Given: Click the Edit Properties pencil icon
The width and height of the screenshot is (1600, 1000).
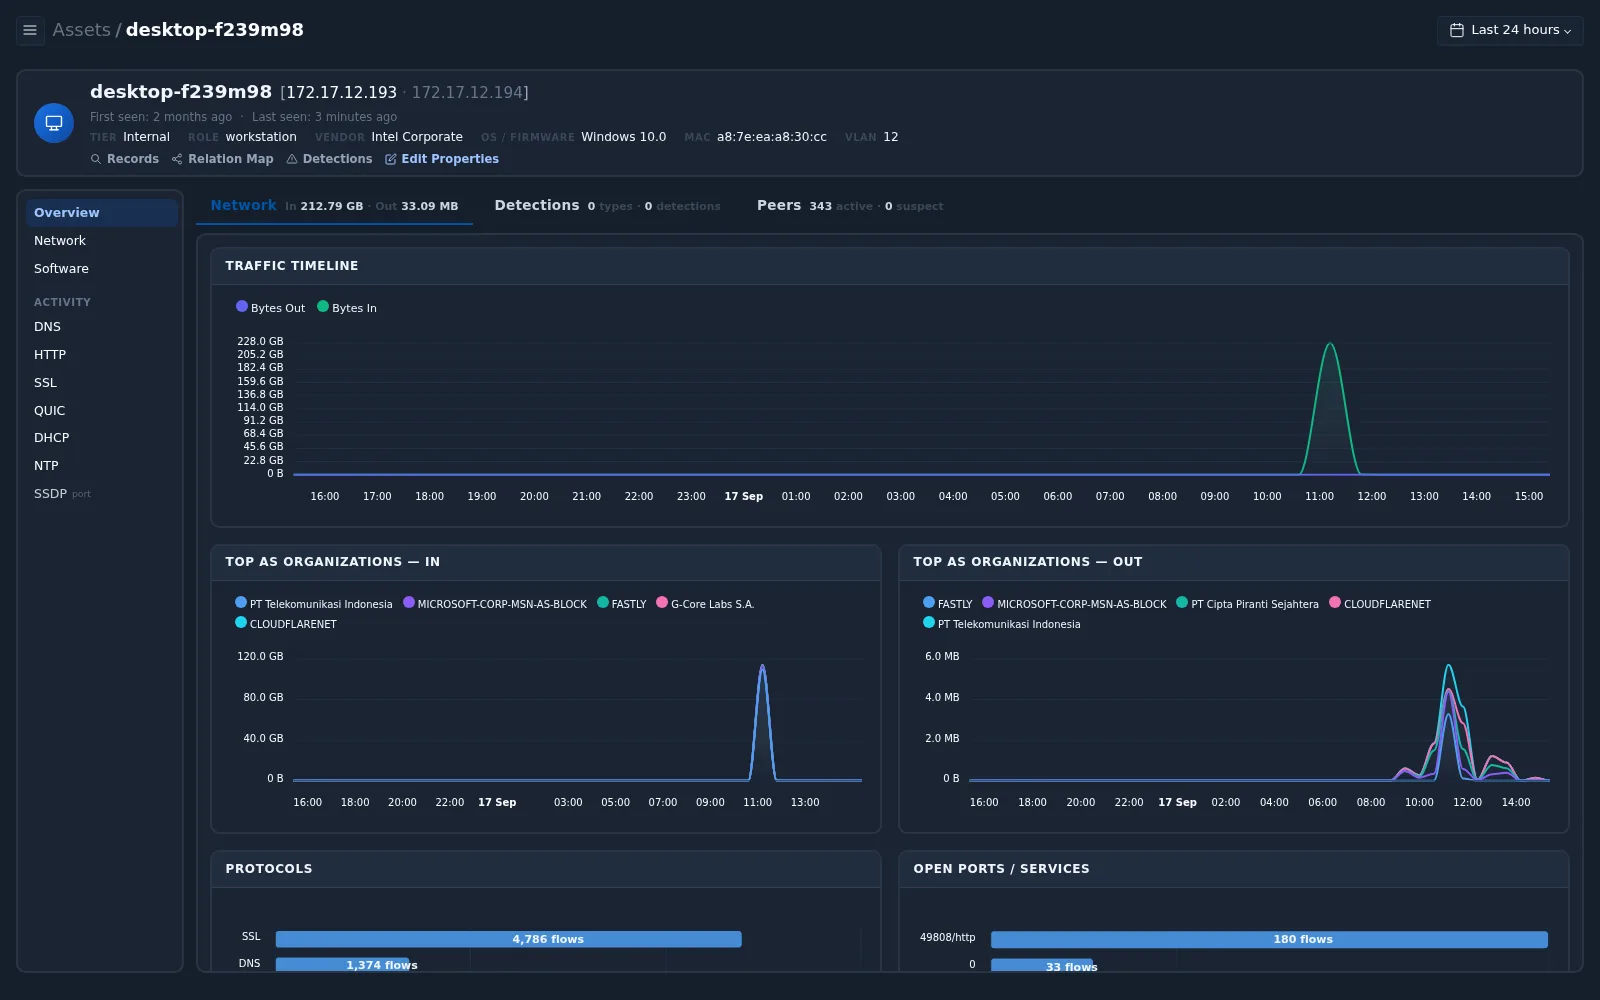Looking at the screenshot, I should point(391,159).
